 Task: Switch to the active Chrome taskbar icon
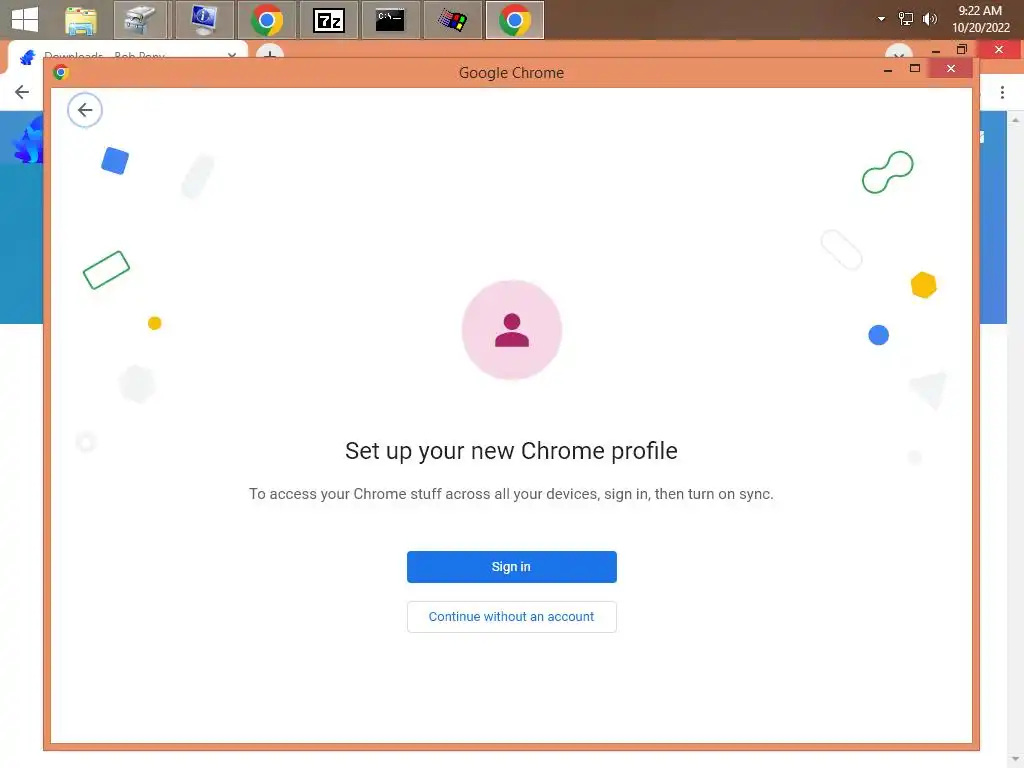tap(515, 20)
